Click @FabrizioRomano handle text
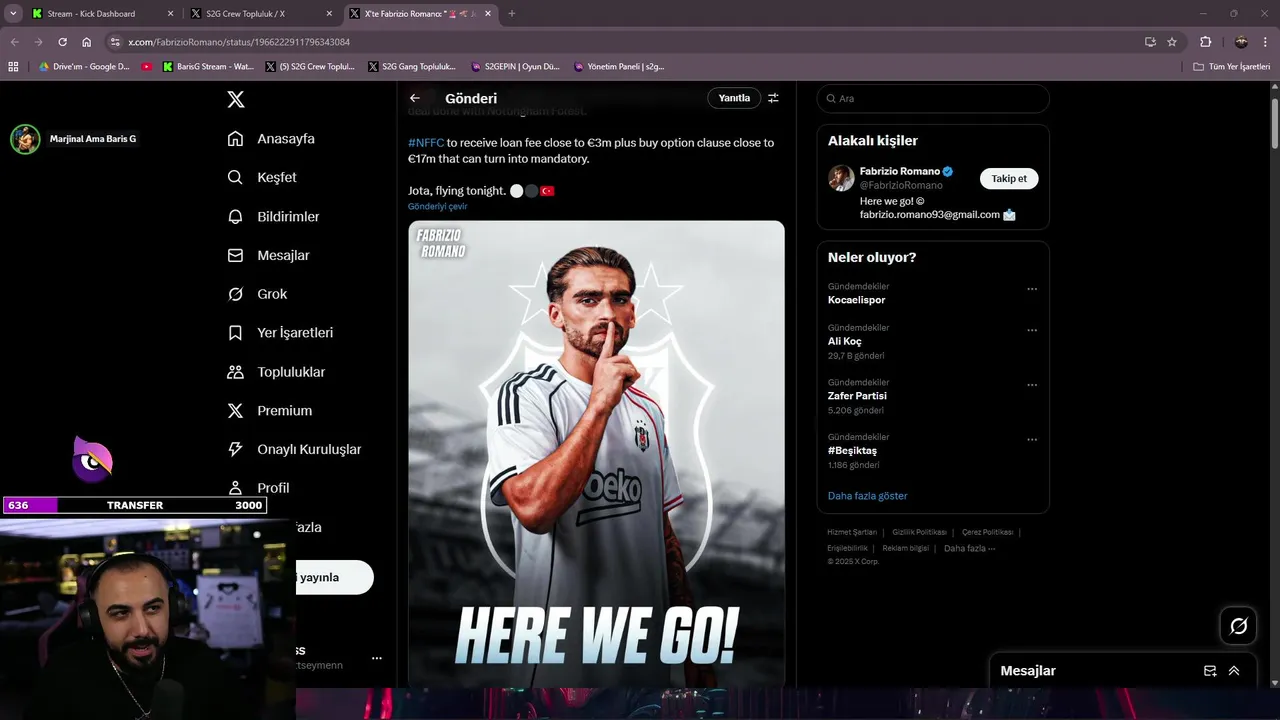This screenshot has height=720, width=1280. (x=901, y=185)
